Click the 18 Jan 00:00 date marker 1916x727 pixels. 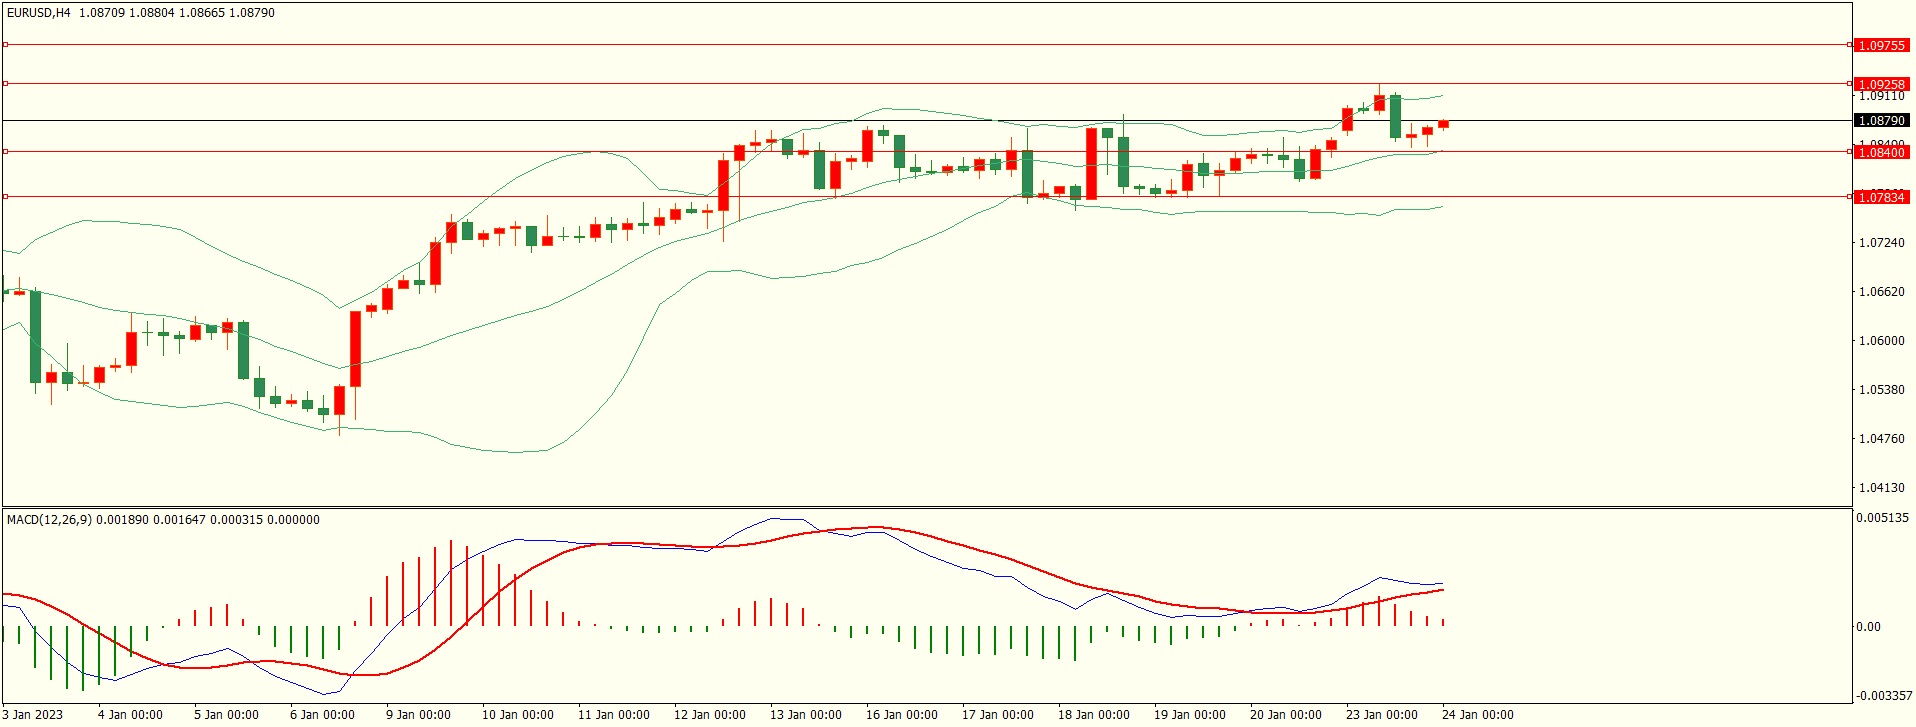1093,714
